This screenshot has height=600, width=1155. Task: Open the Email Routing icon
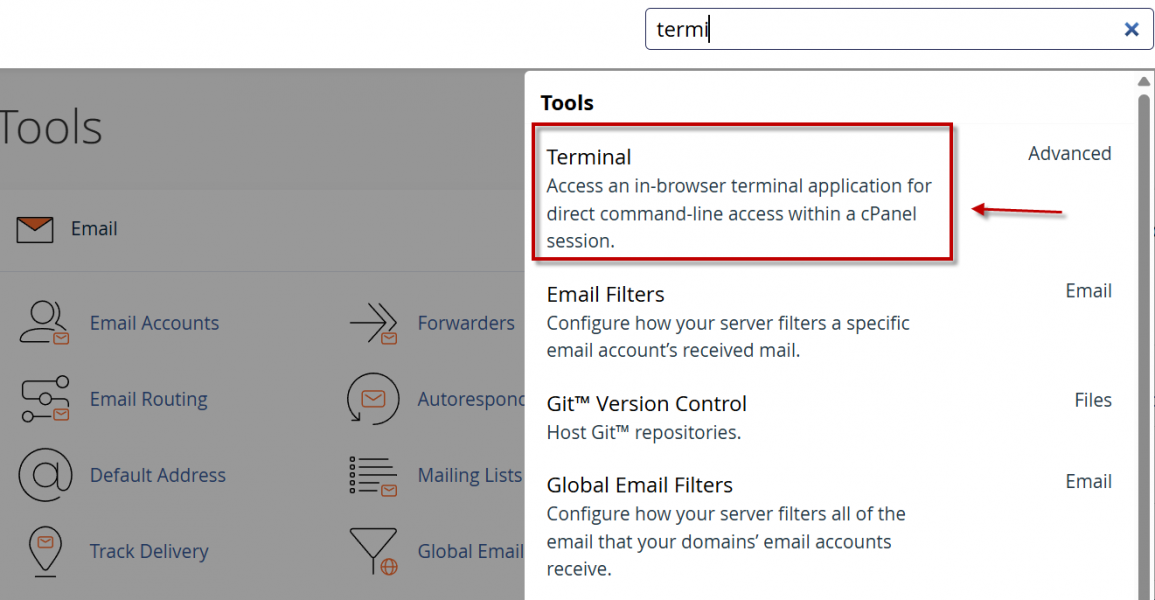(45, 399)
